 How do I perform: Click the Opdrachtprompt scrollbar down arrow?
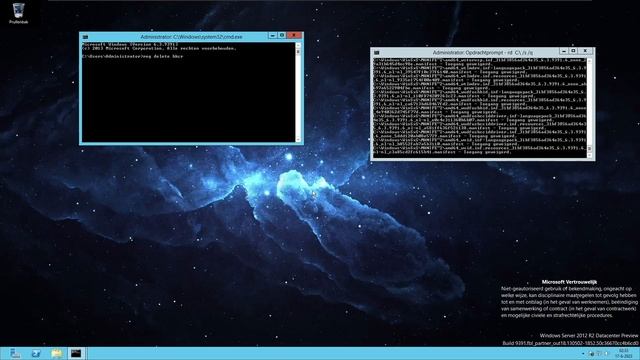(x=589, y=154)
